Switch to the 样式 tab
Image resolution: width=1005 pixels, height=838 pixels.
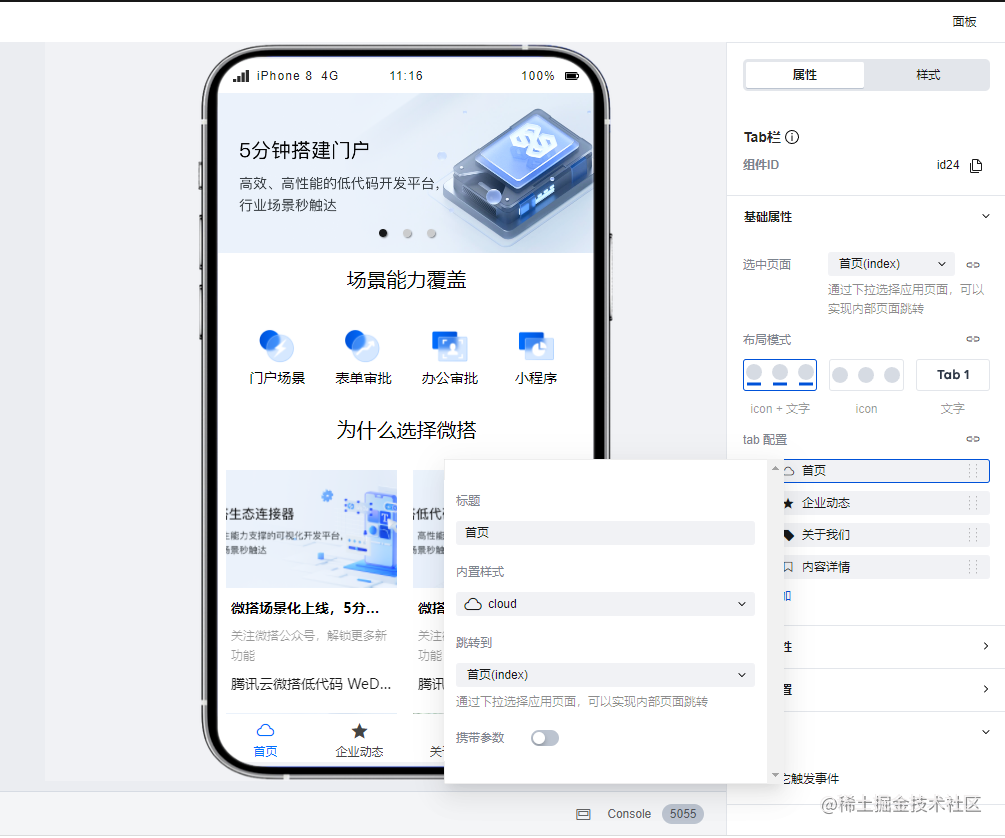[927, 75]
